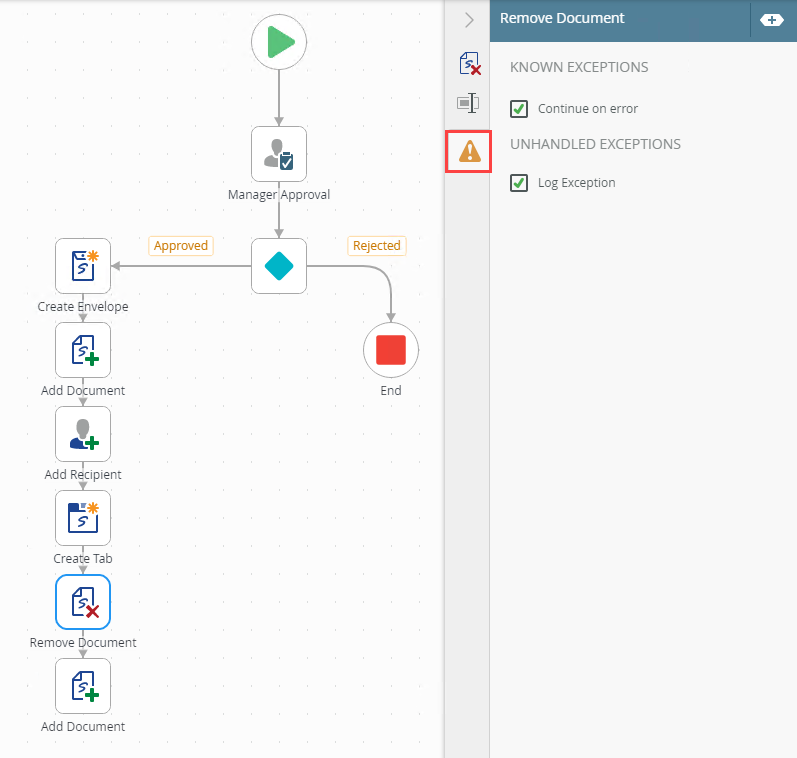The width and height of the screenshot is (797, 758).
Task: Collapse the configuration panel with chevron
Action: (x=469, y=20)
